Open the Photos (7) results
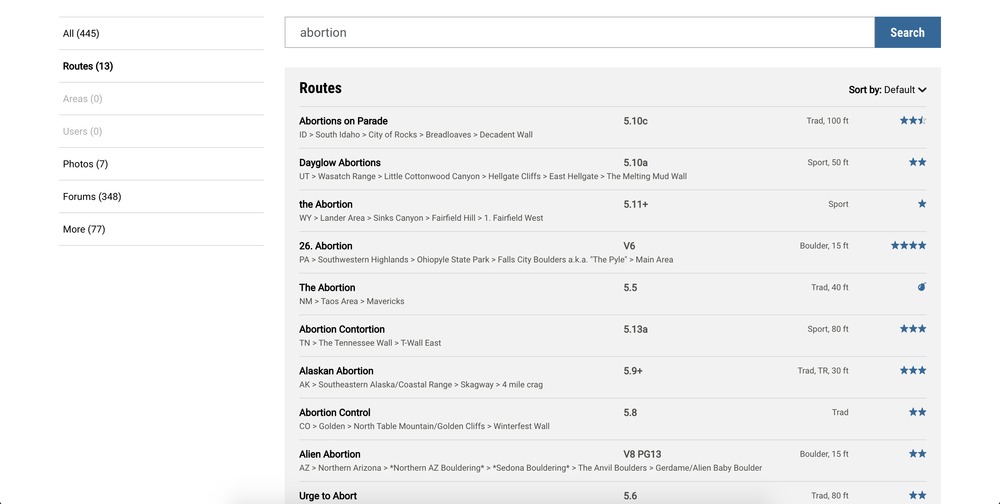 tap(161, 164)
